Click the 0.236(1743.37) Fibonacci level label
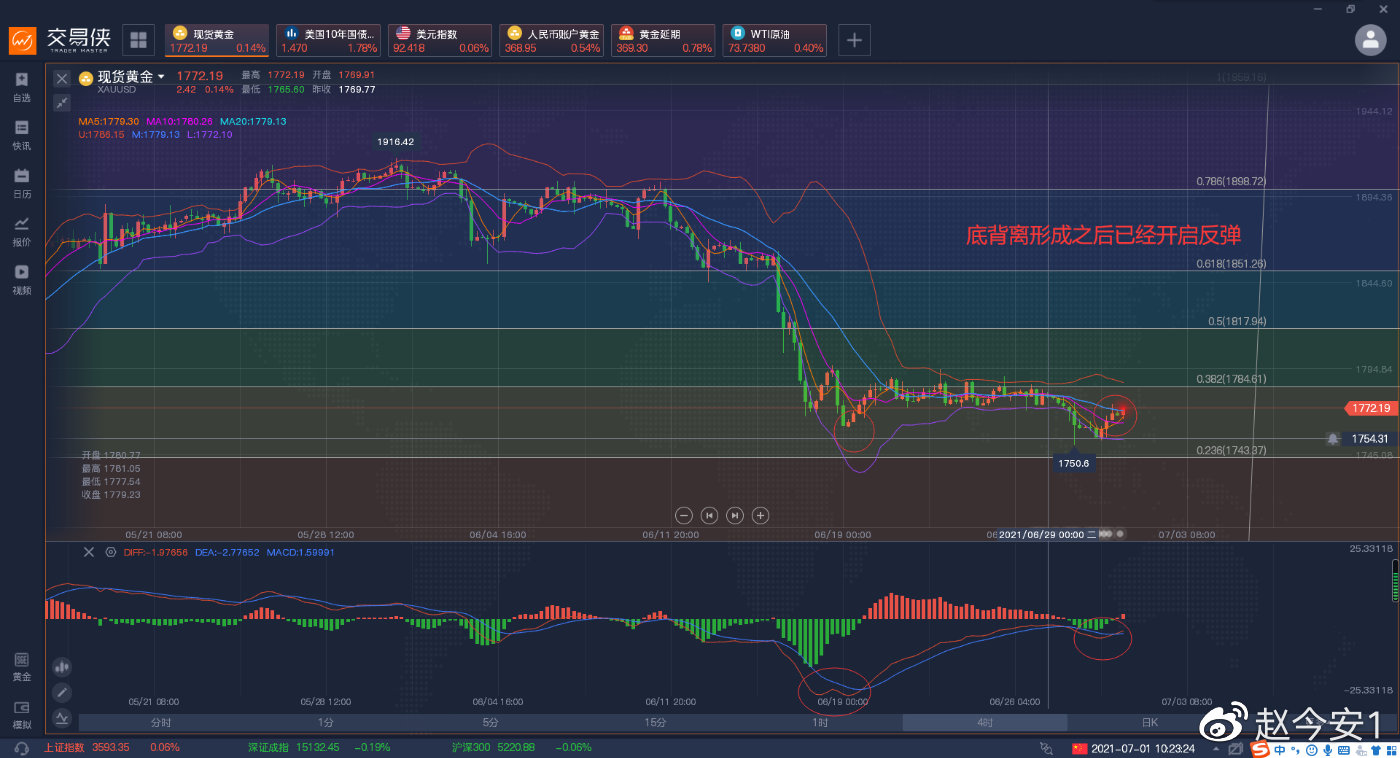Image resolution: width=1400 pixels, height=758 pixels. (x=1231, y=450)
